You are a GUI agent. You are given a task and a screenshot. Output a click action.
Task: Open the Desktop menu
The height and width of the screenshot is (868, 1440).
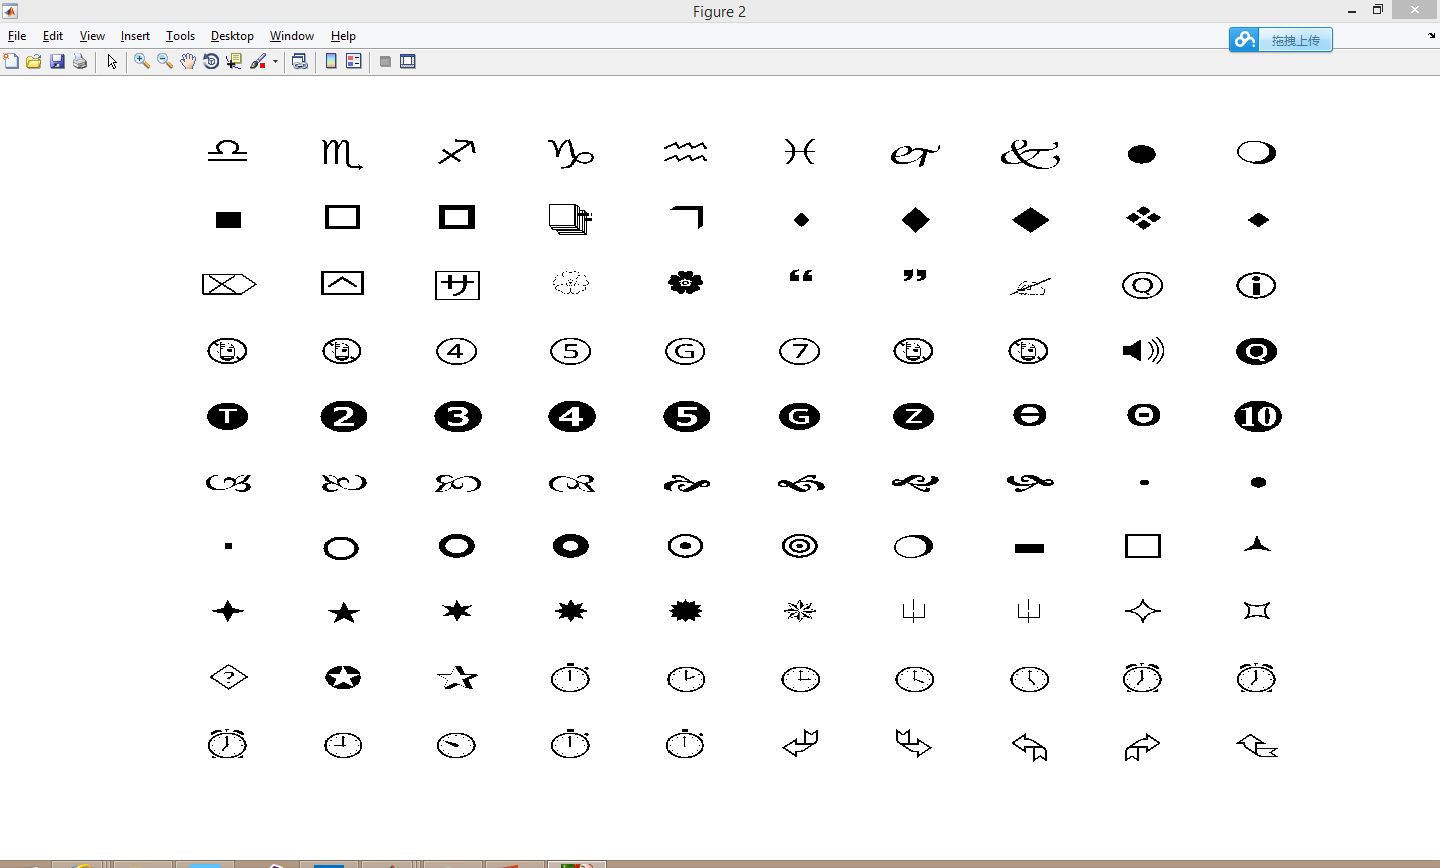232,36
